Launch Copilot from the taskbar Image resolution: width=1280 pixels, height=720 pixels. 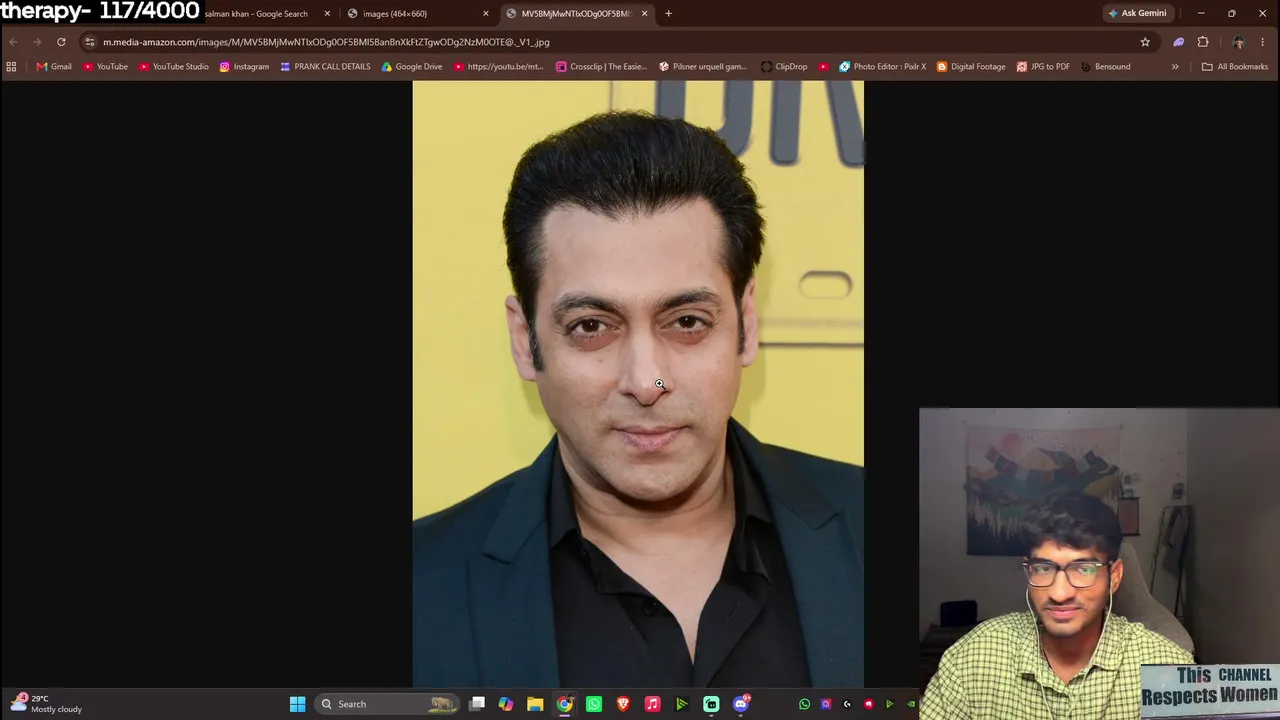pos(506,704)
